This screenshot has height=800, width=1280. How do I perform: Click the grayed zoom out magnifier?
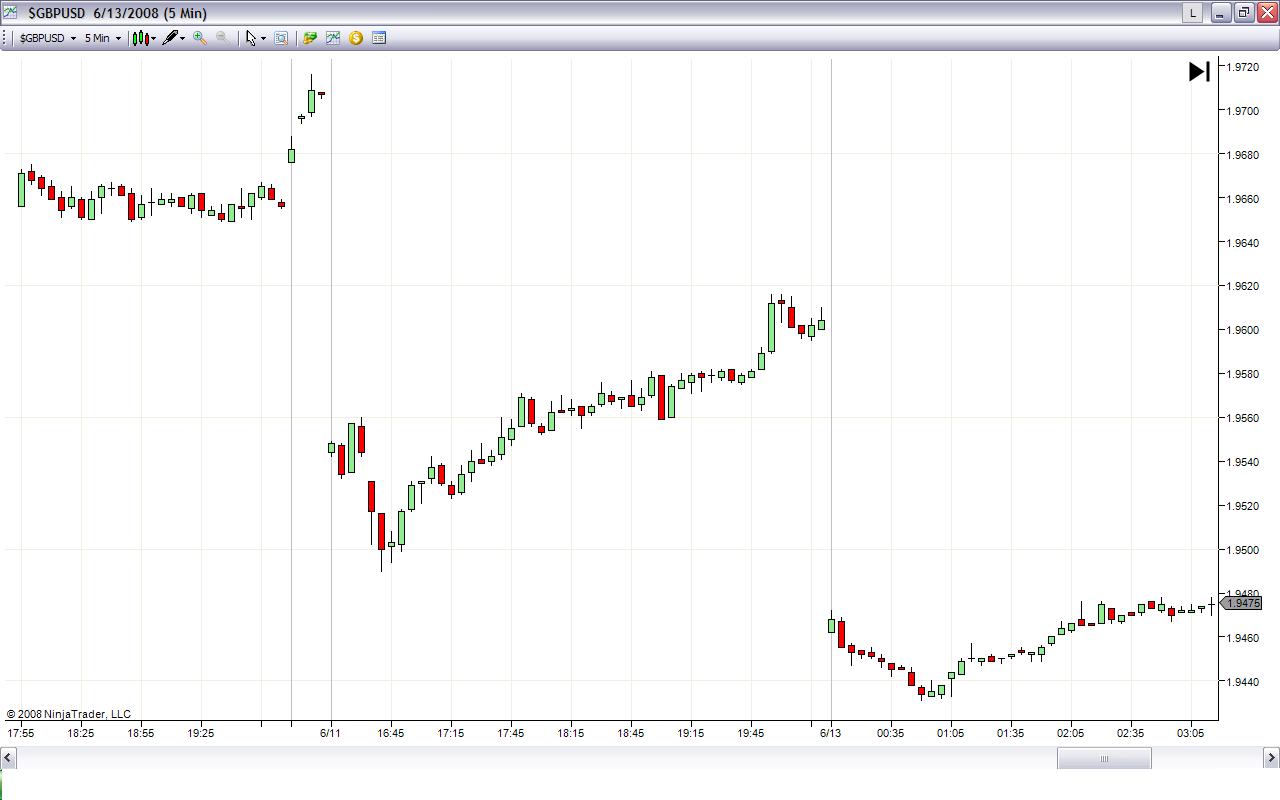(x=222, y=38)
